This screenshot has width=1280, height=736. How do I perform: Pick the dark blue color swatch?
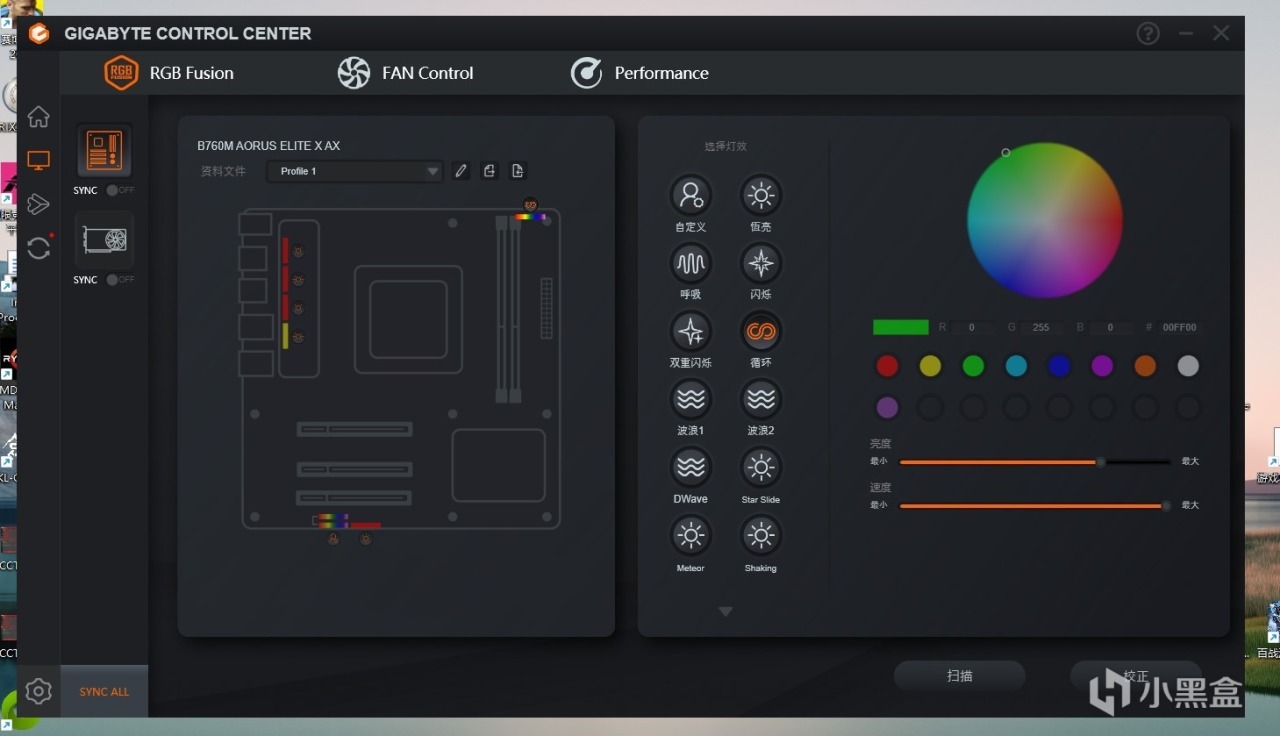pyautogui.click(x=1059, y=366)
